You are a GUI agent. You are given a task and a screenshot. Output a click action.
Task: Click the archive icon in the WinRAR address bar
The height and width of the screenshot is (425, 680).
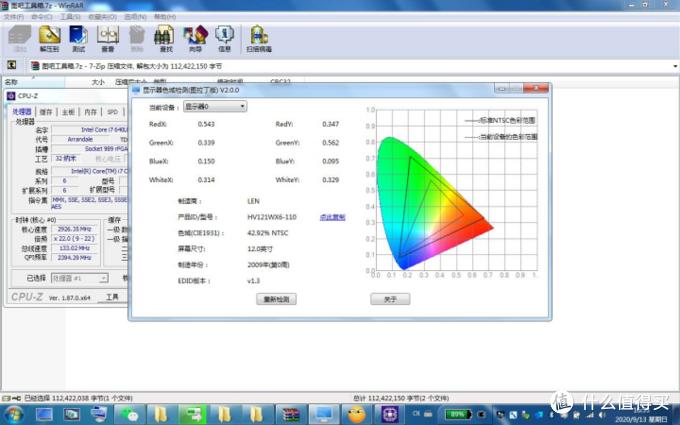(35, 66)
